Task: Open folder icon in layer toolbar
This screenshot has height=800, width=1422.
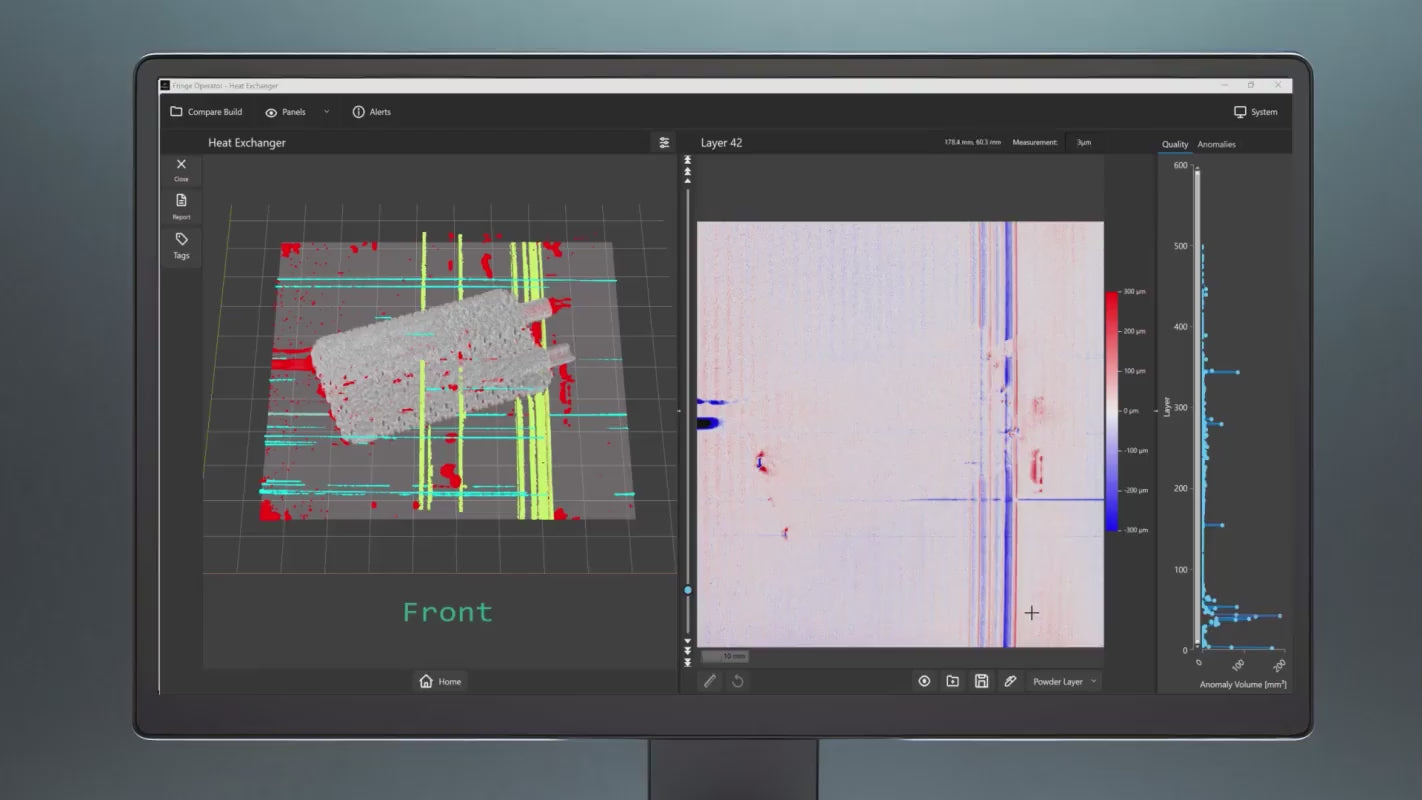Action: coord(953,681)
